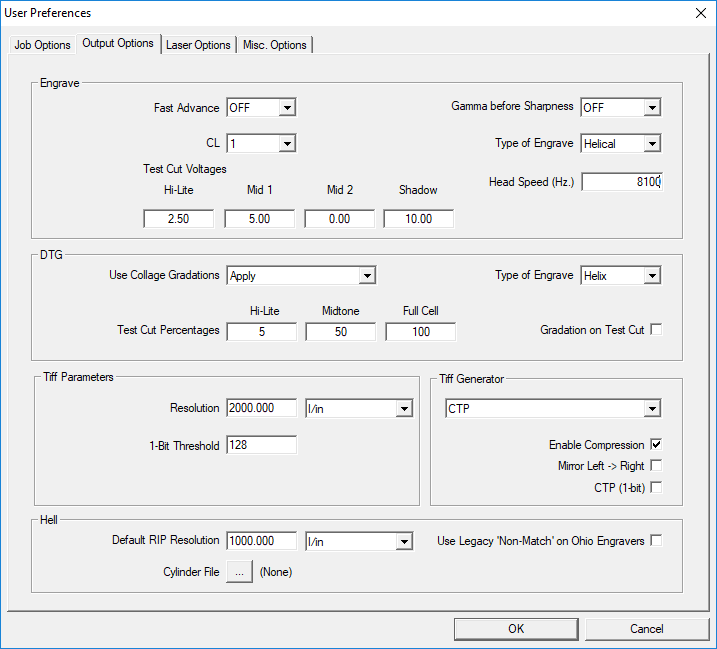Enable Gradation on Test Cut checkbox
This screenshot has width=717, height=649.
pos(656,330)
